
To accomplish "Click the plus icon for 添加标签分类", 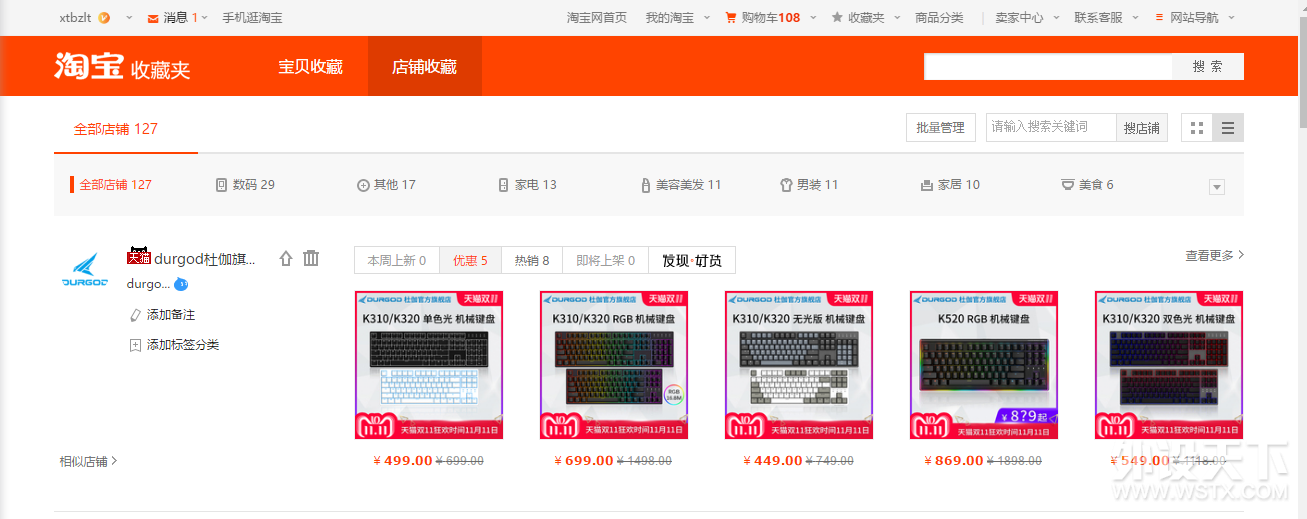I will pos(136,345).
